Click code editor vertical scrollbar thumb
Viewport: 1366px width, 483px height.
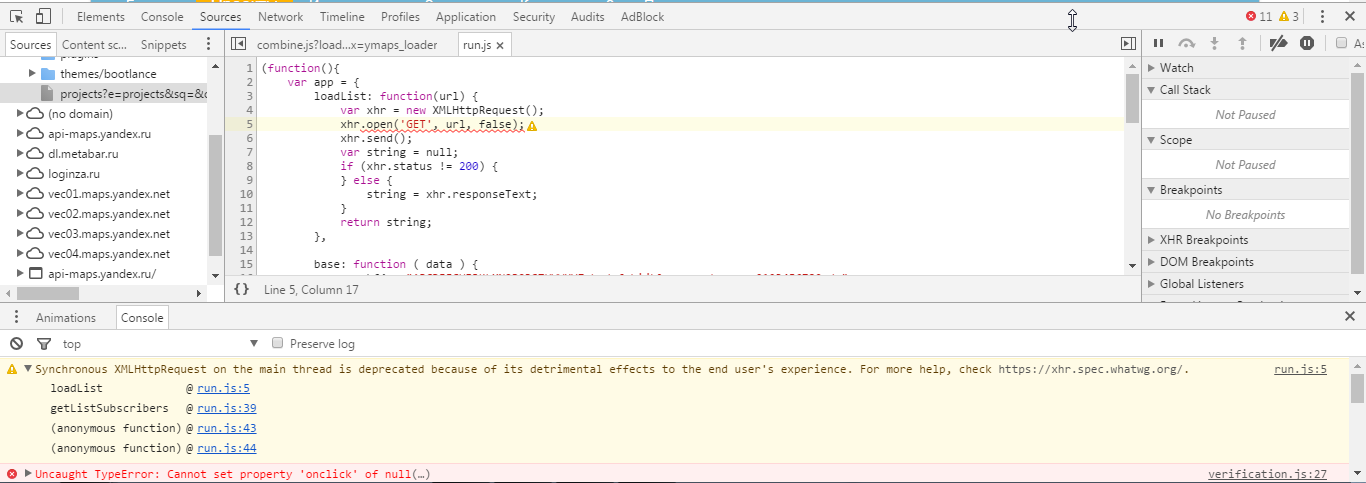(1132, 98)
